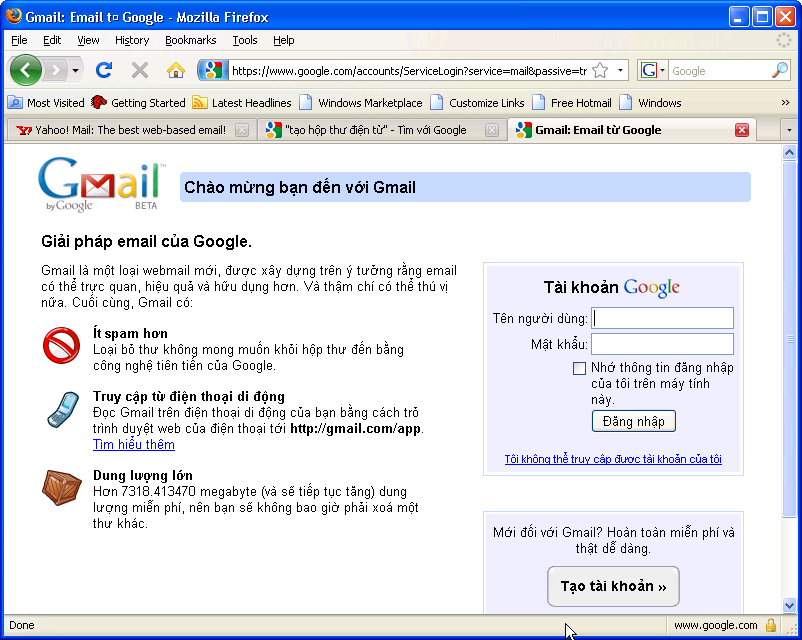The width and height of the screenshot is (802, 640).
Task: Click the Truy cập từ điện thoại di động heading
Action: (x=189, y=396)
